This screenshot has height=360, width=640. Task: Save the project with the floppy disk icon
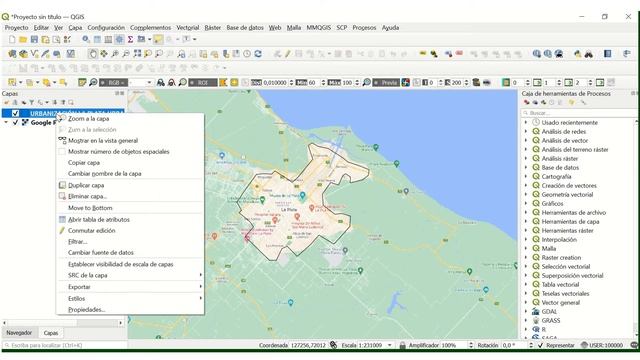[x=34, y=39]
